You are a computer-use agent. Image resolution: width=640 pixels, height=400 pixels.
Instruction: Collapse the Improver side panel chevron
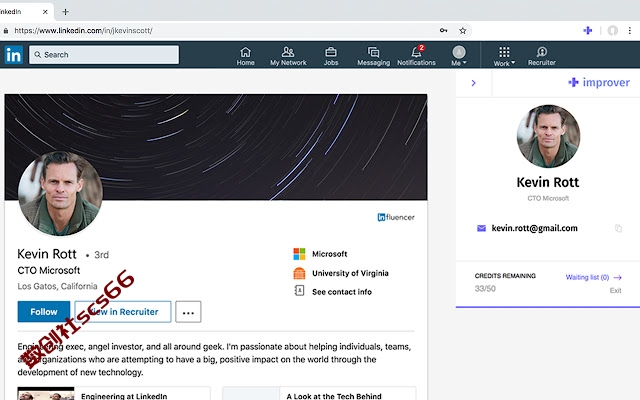click(473, 83)
